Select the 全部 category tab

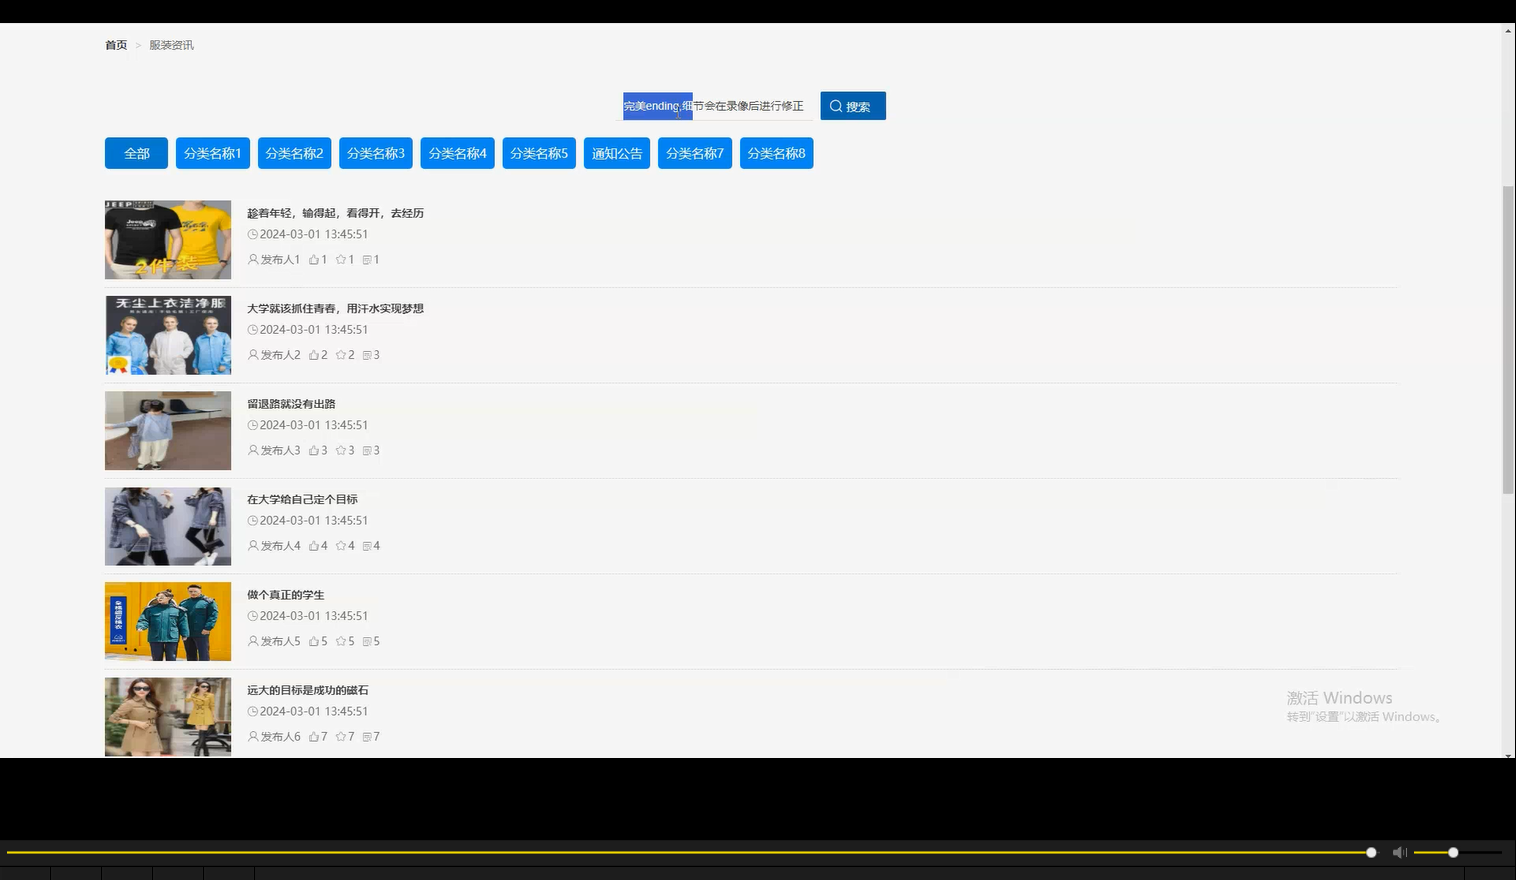(136, 153)
